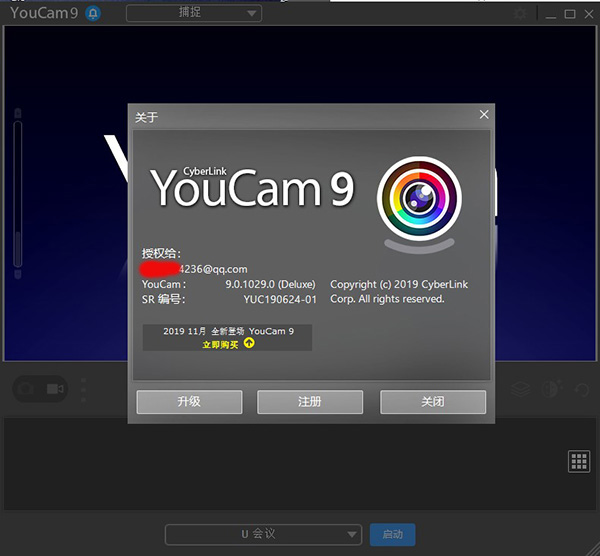Click the layers effects icon

(520, 389)
